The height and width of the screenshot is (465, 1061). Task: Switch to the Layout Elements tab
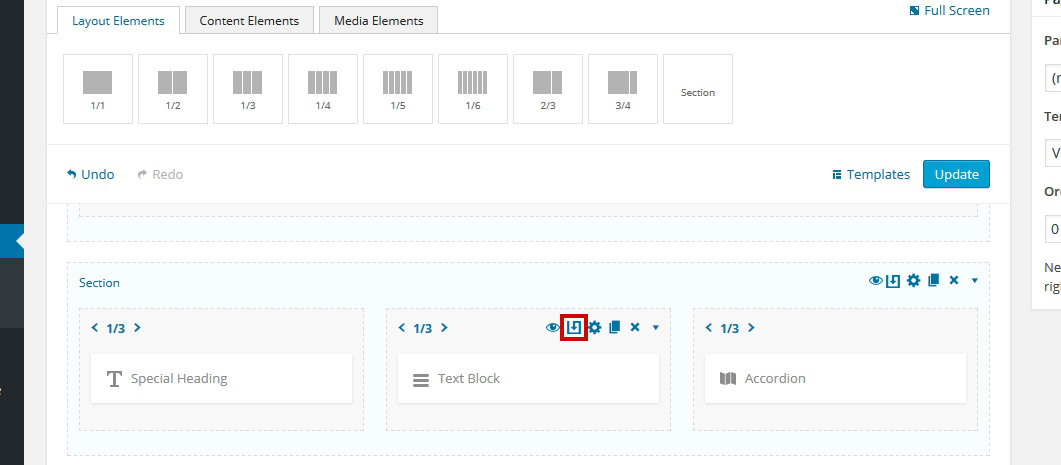click(x=118, y=20)
